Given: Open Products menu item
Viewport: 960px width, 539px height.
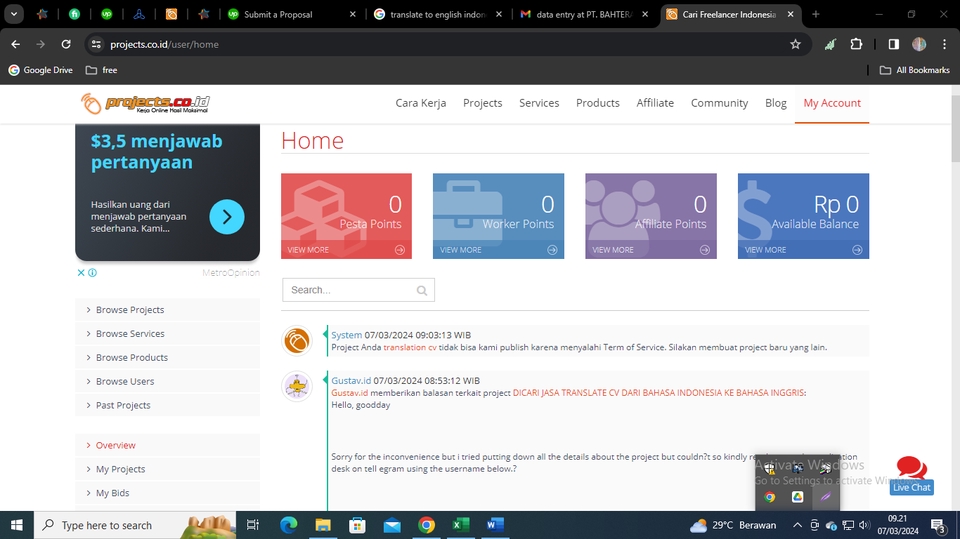Looking at the screenshot, I should tap(598, 103).
